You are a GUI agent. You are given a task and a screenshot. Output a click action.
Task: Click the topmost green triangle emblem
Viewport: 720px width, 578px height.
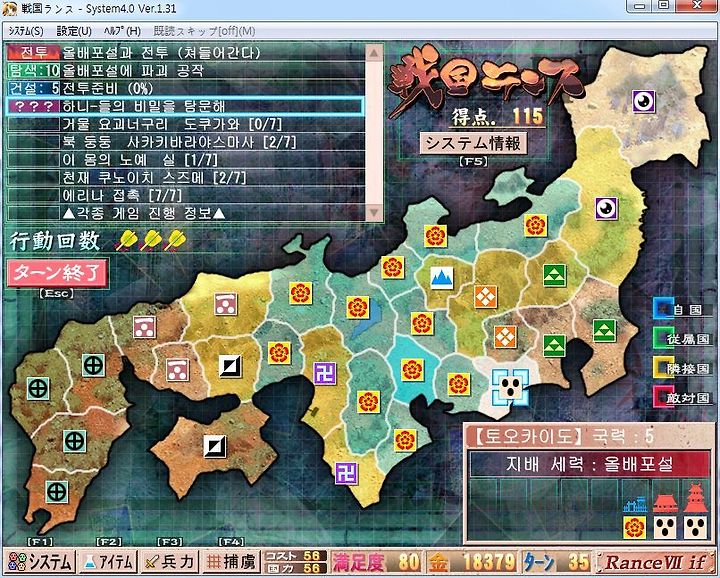pos(554,275)
